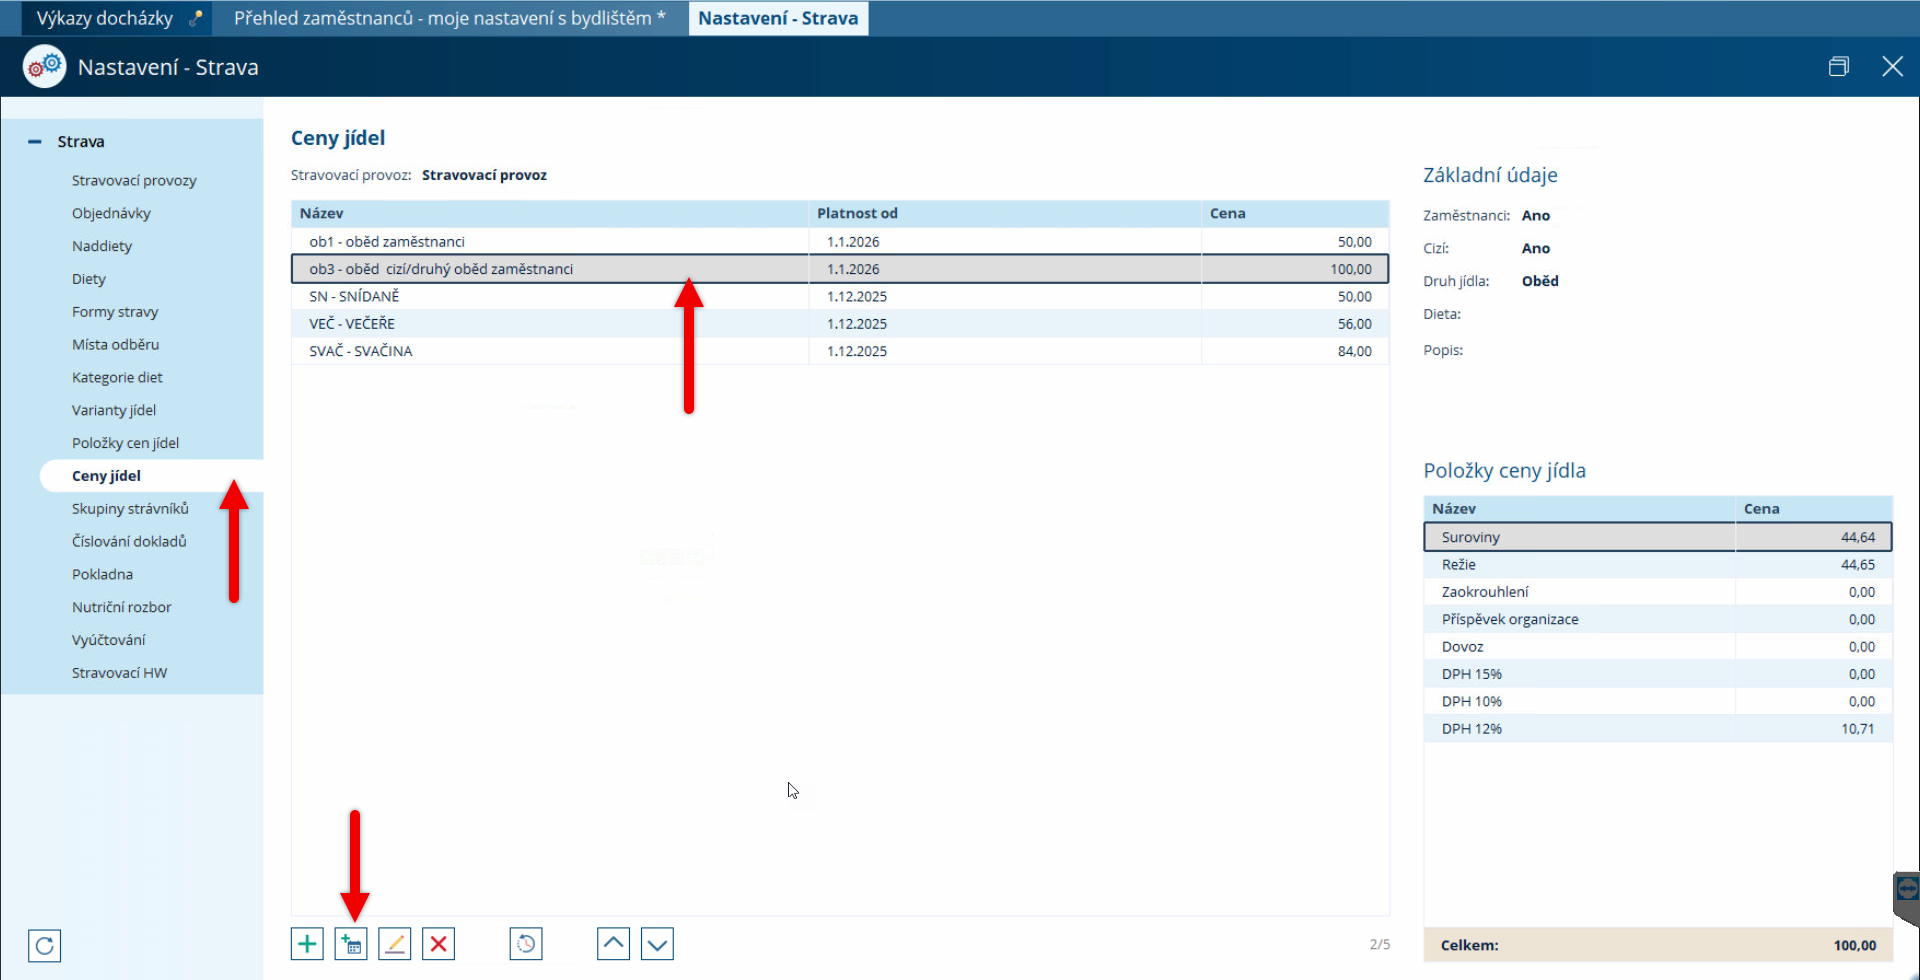This screenshot has height=980, width=1920.
Task: Open Stravovací HW in the sidebar
Action: point(119,673)
